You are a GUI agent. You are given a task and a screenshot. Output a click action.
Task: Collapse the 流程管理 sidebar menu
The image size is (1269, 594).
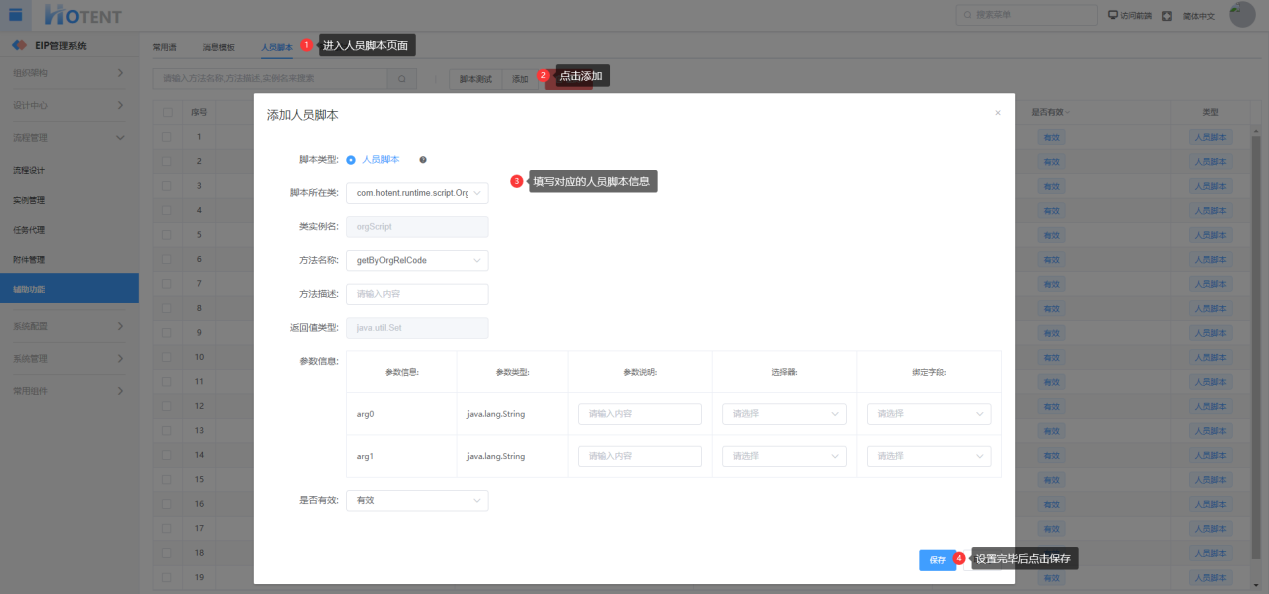[69, 137]
